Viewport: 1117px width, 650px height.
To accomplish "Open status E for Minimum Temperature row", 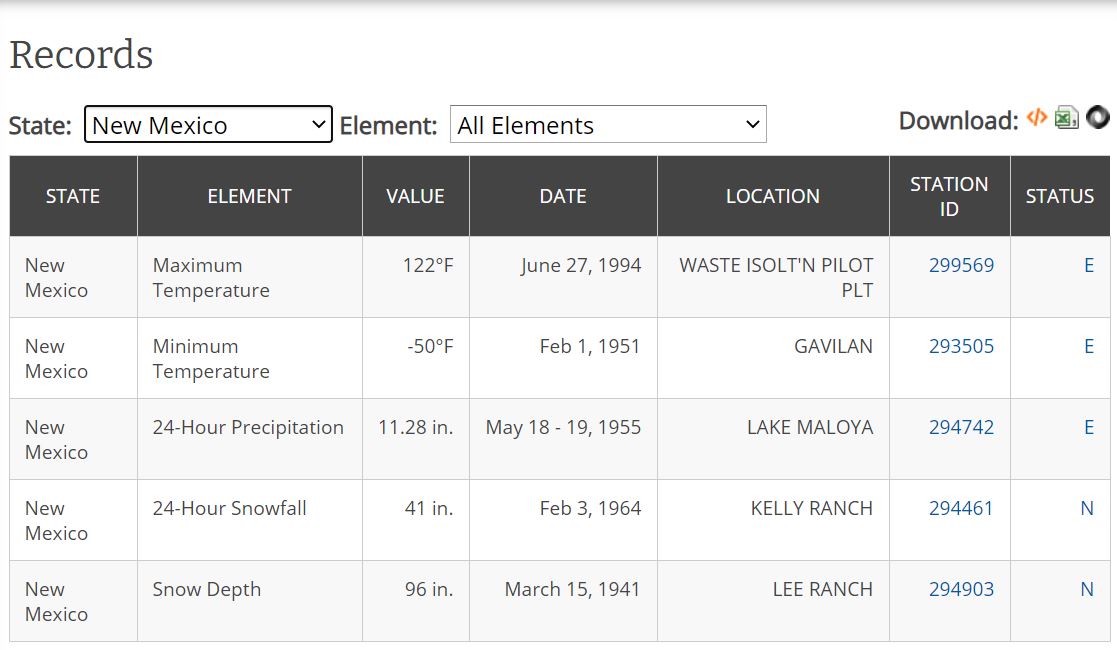I will click(1089, 346).
